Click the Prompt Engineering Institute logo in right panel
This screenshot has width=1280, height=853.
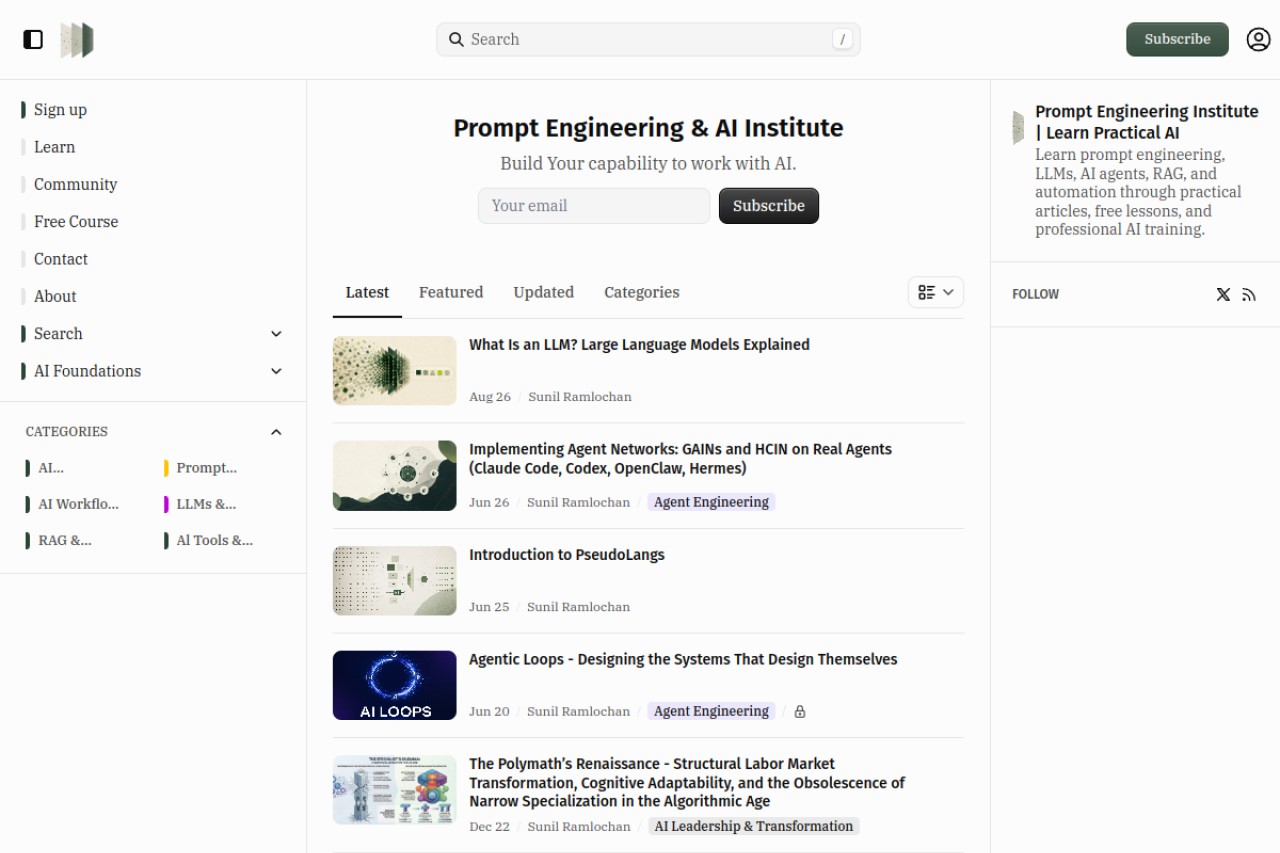coord(1018,127)
